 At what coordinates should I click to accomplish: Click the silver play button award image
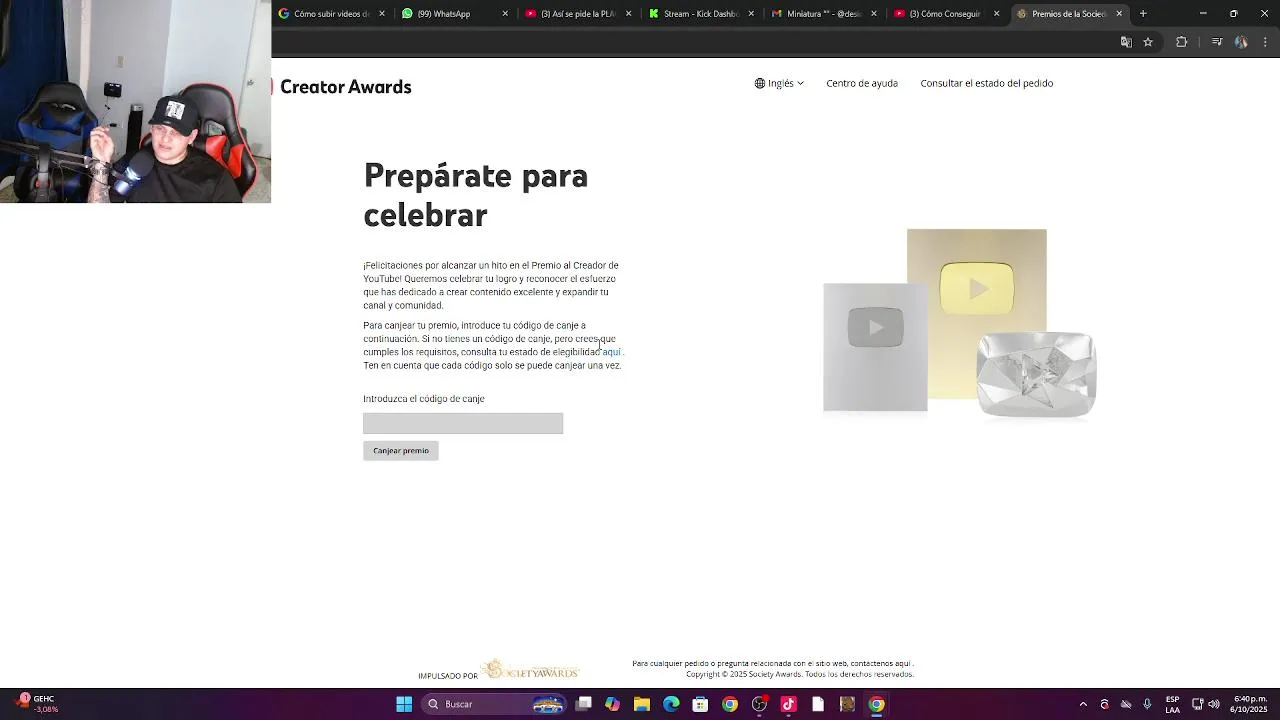pyautogui.click(x=875, y=347)
